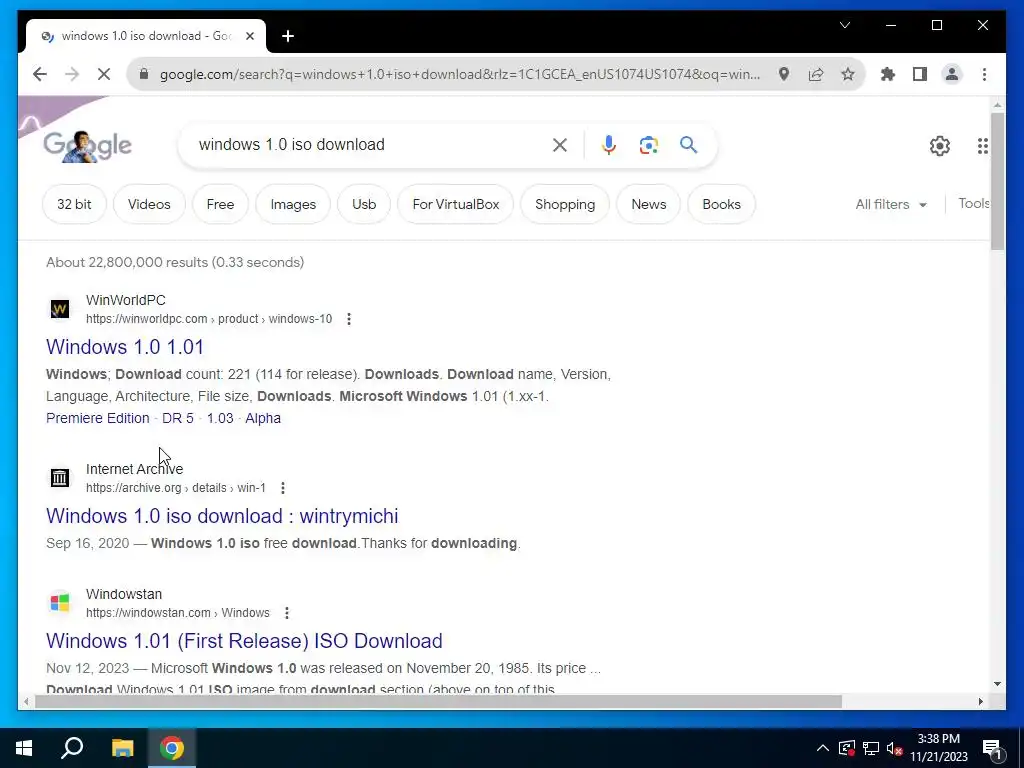Viewport: 1024px width, 768px height.
Task: Stop loading the page
Action: [104, 74]
